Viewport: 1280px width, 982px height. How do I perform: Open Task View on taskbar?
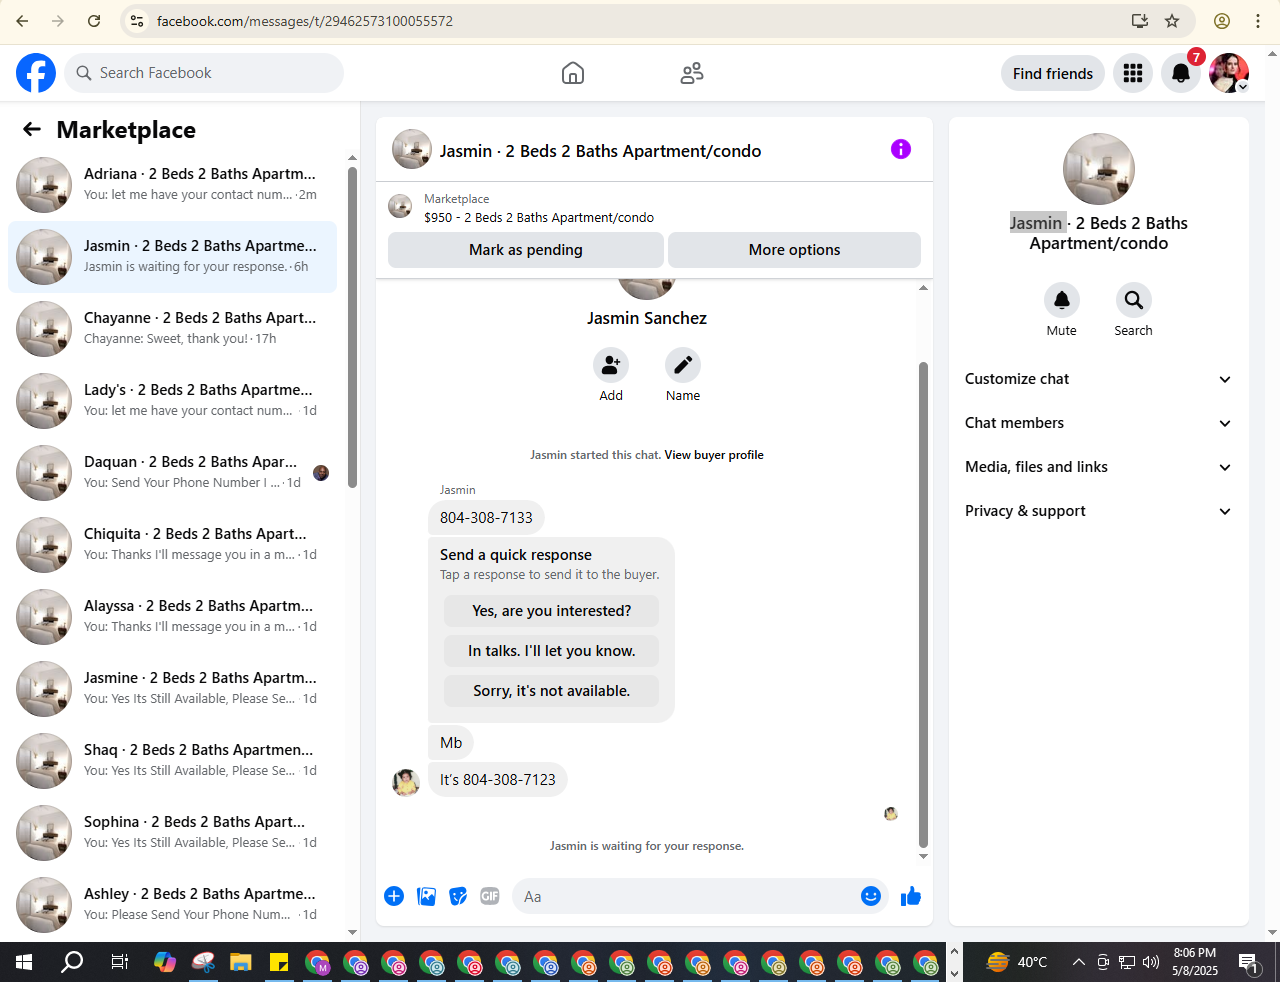(x=119, y=962)
